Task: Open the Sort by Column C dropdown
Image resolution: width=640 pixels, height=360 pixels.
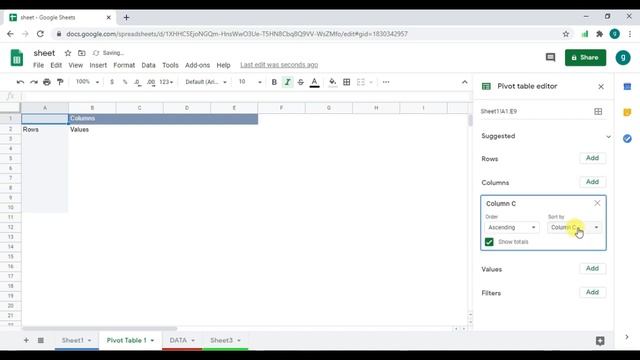Action: [575, 227]
